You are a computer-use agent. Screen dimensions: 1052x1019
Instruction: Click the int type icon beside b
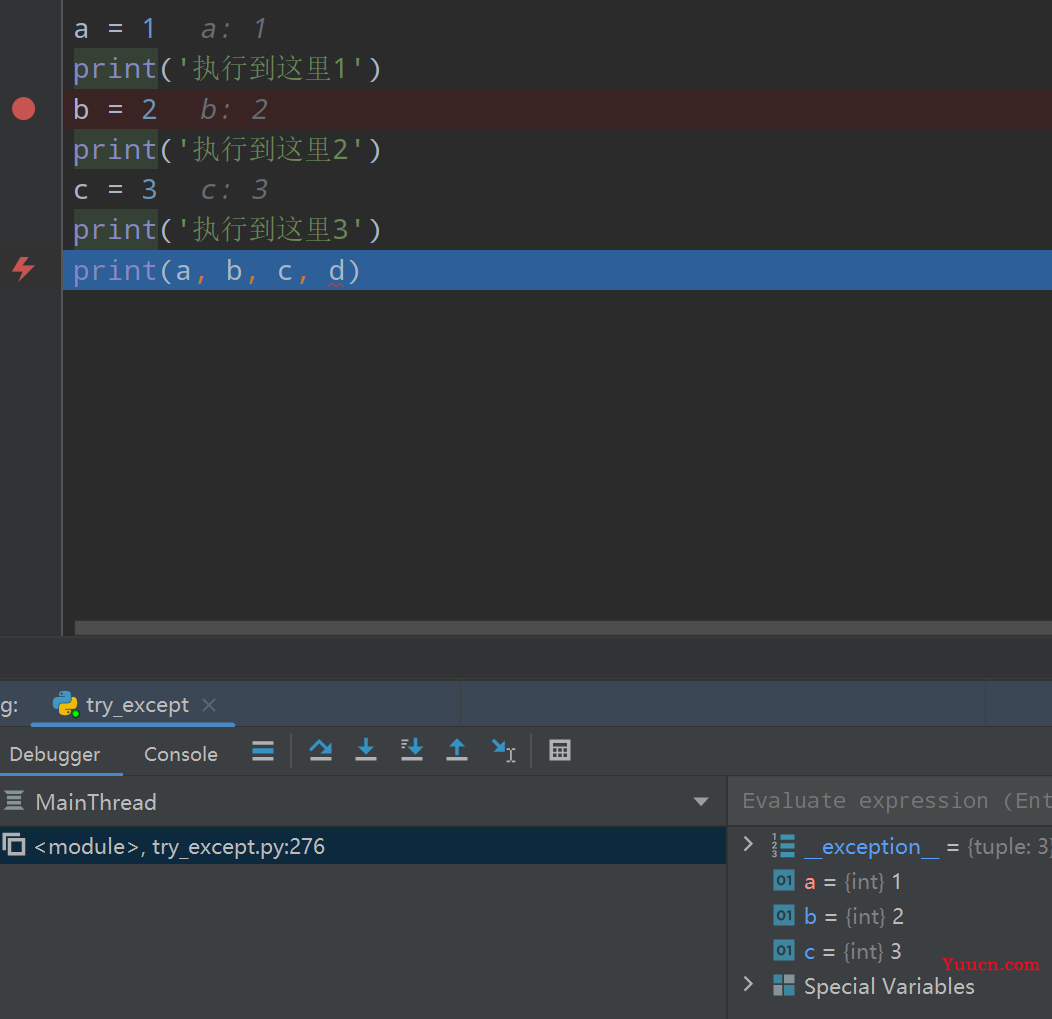[x=784, y=915]
